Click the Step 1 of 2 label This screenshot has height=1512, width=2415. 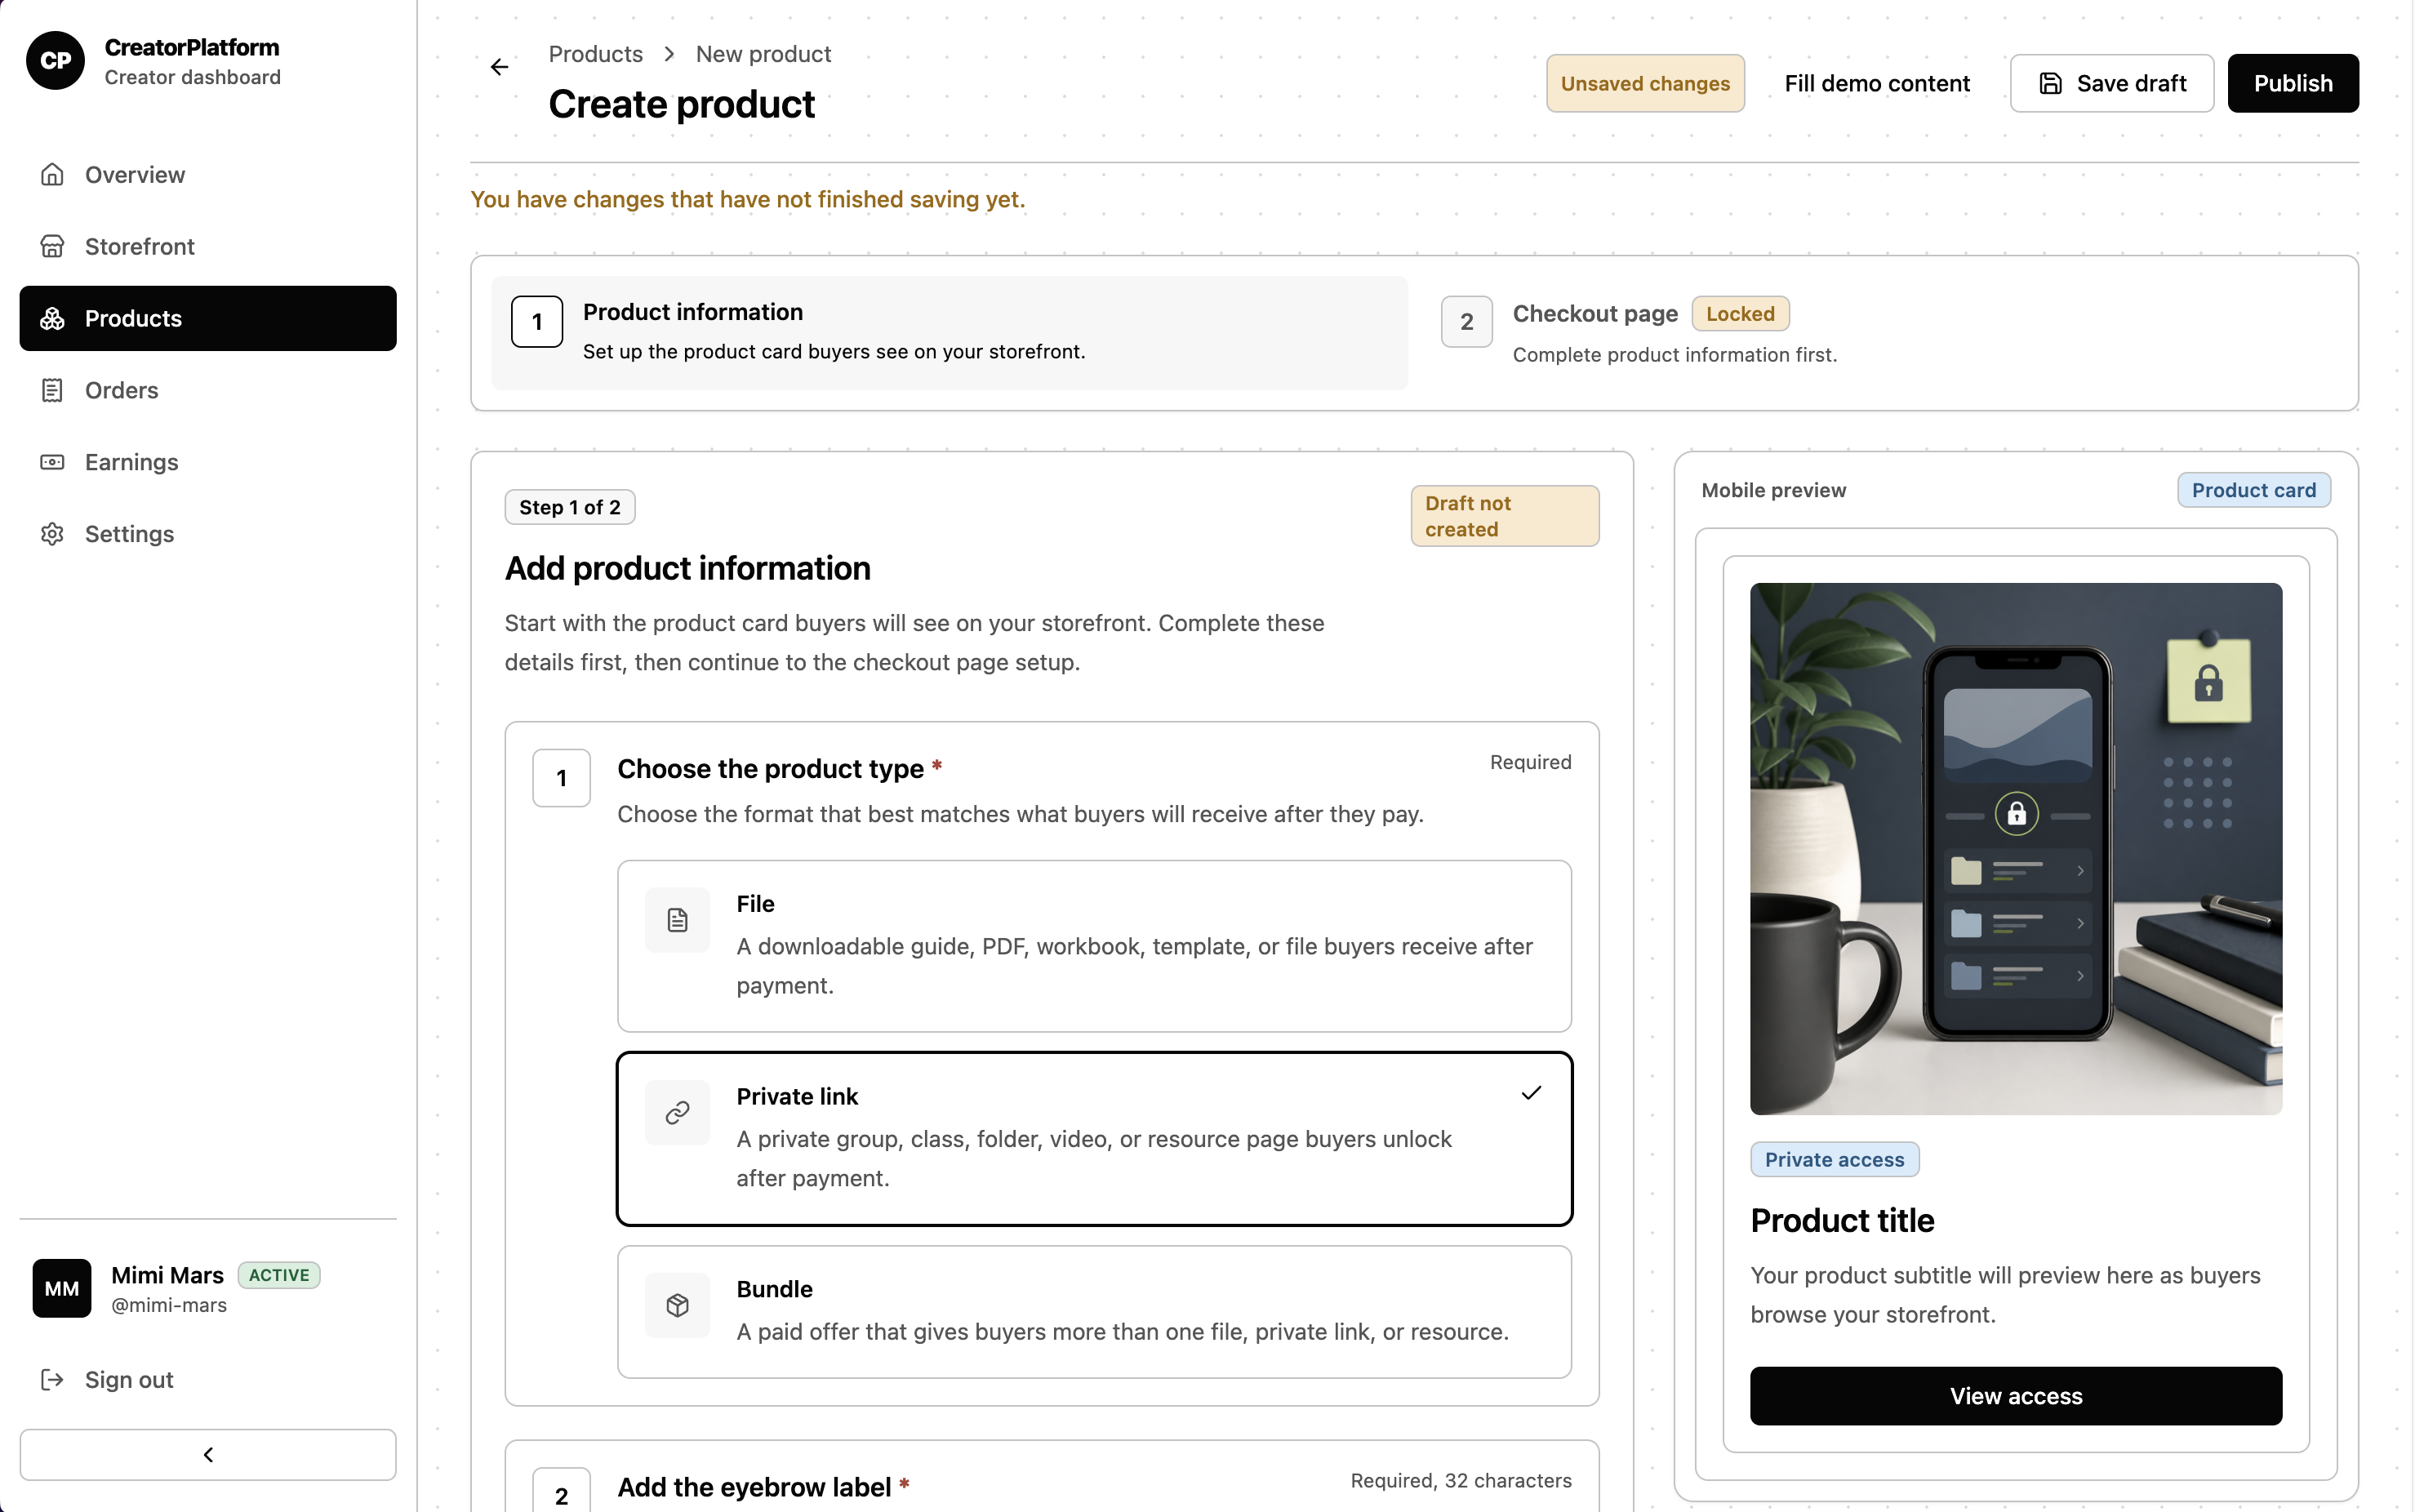(x=570, y=507)
